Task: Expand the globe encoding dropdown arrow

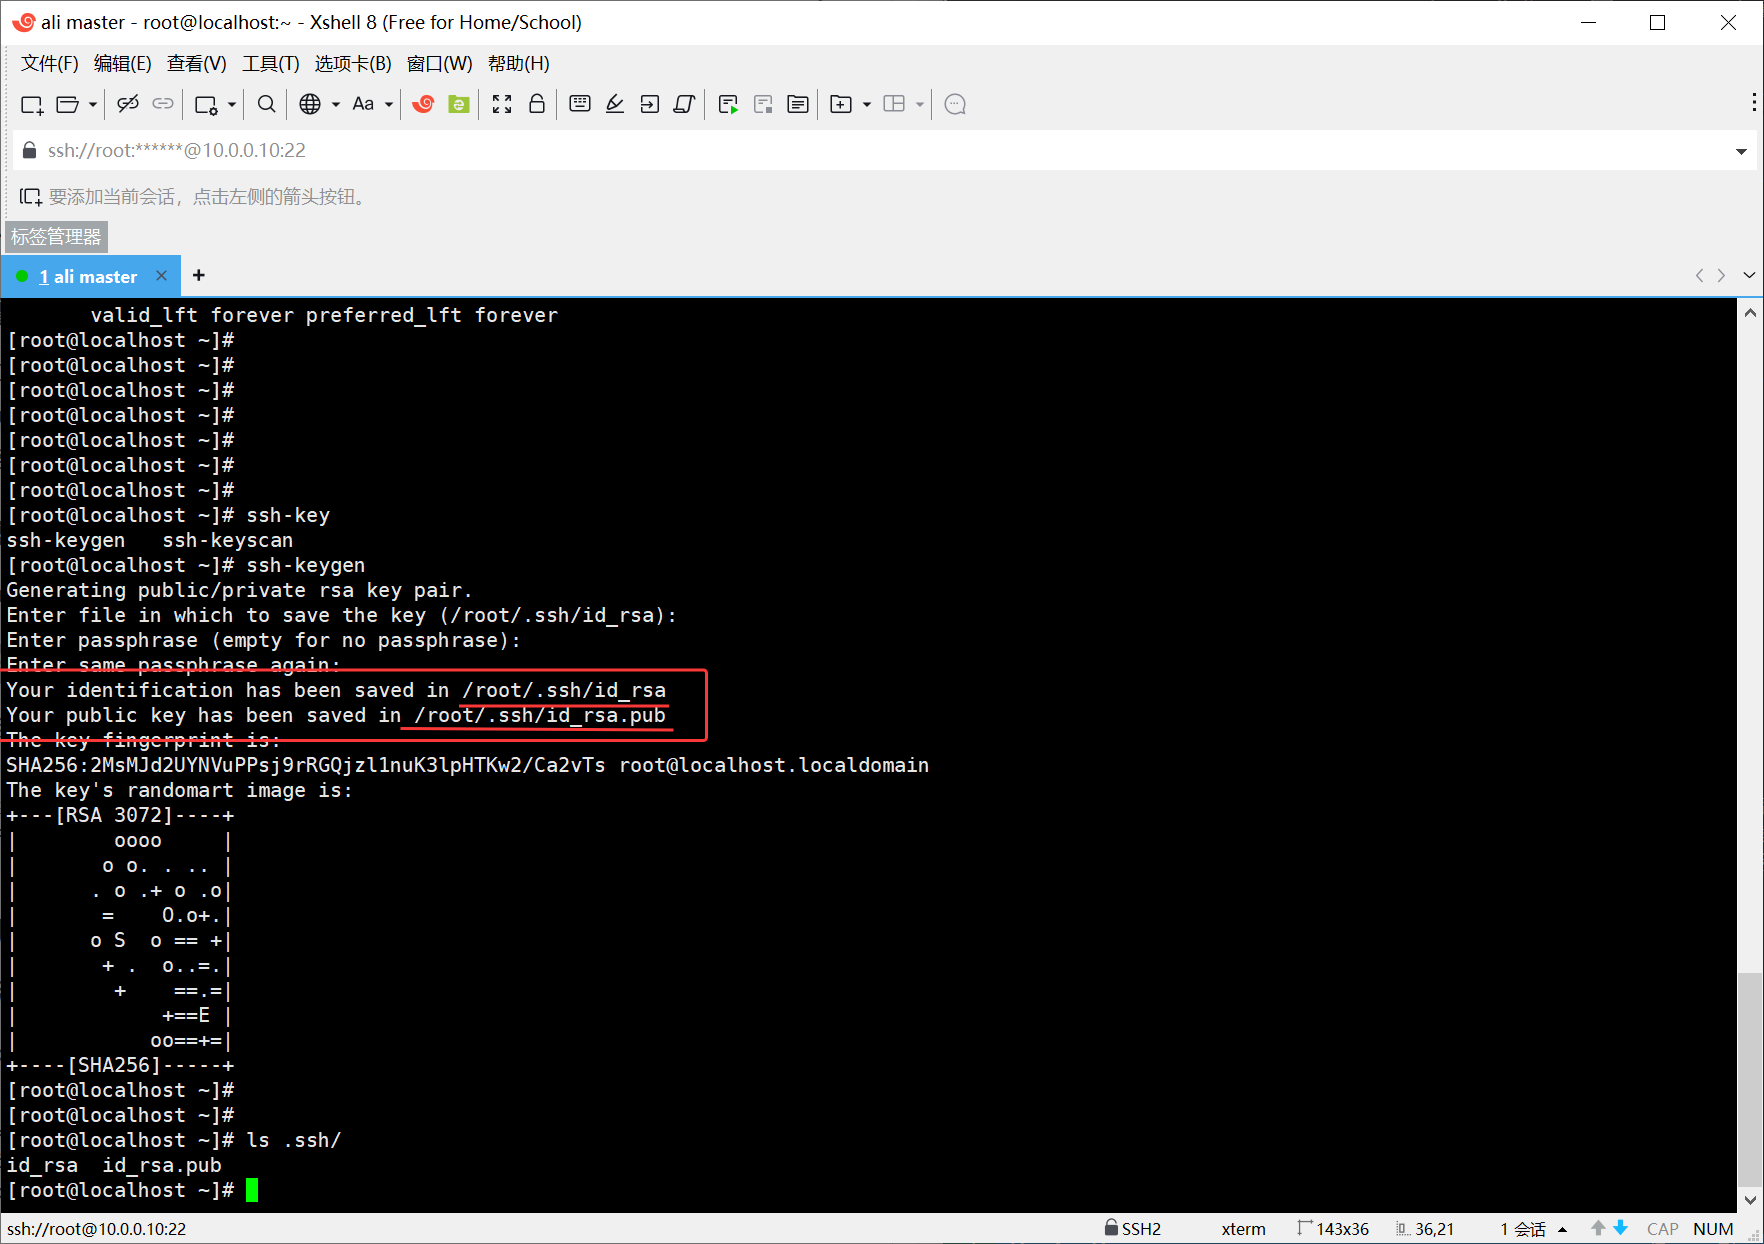Action: [336, 104]
